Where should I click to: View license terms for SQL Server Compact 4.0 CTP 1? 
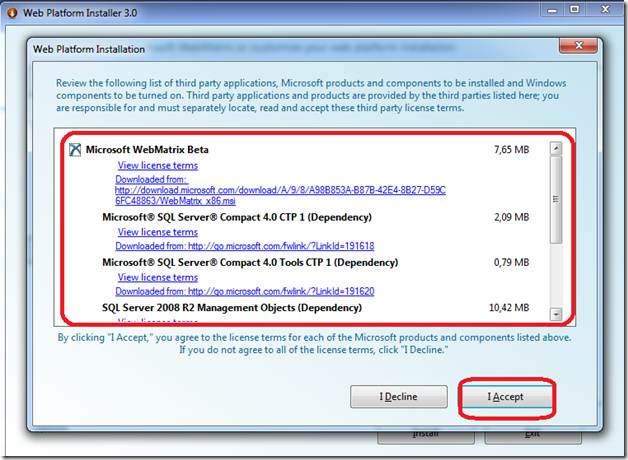[157, 232]
